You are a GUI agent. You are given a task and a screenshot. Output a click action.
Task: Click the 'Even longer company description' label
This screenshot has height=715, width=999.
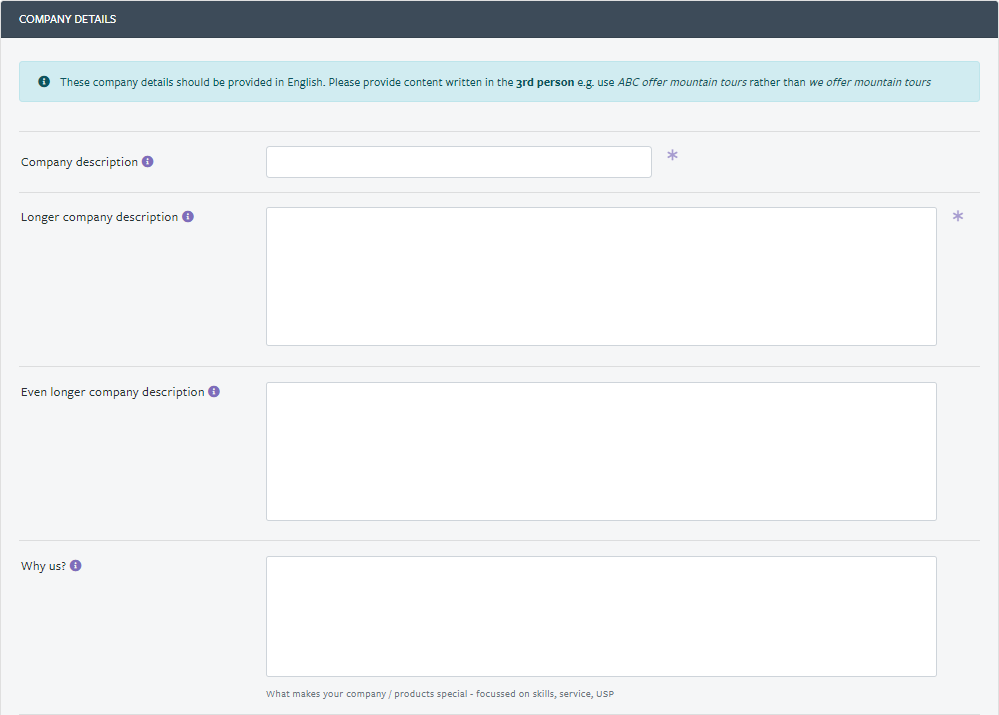(x=113, y=392)
